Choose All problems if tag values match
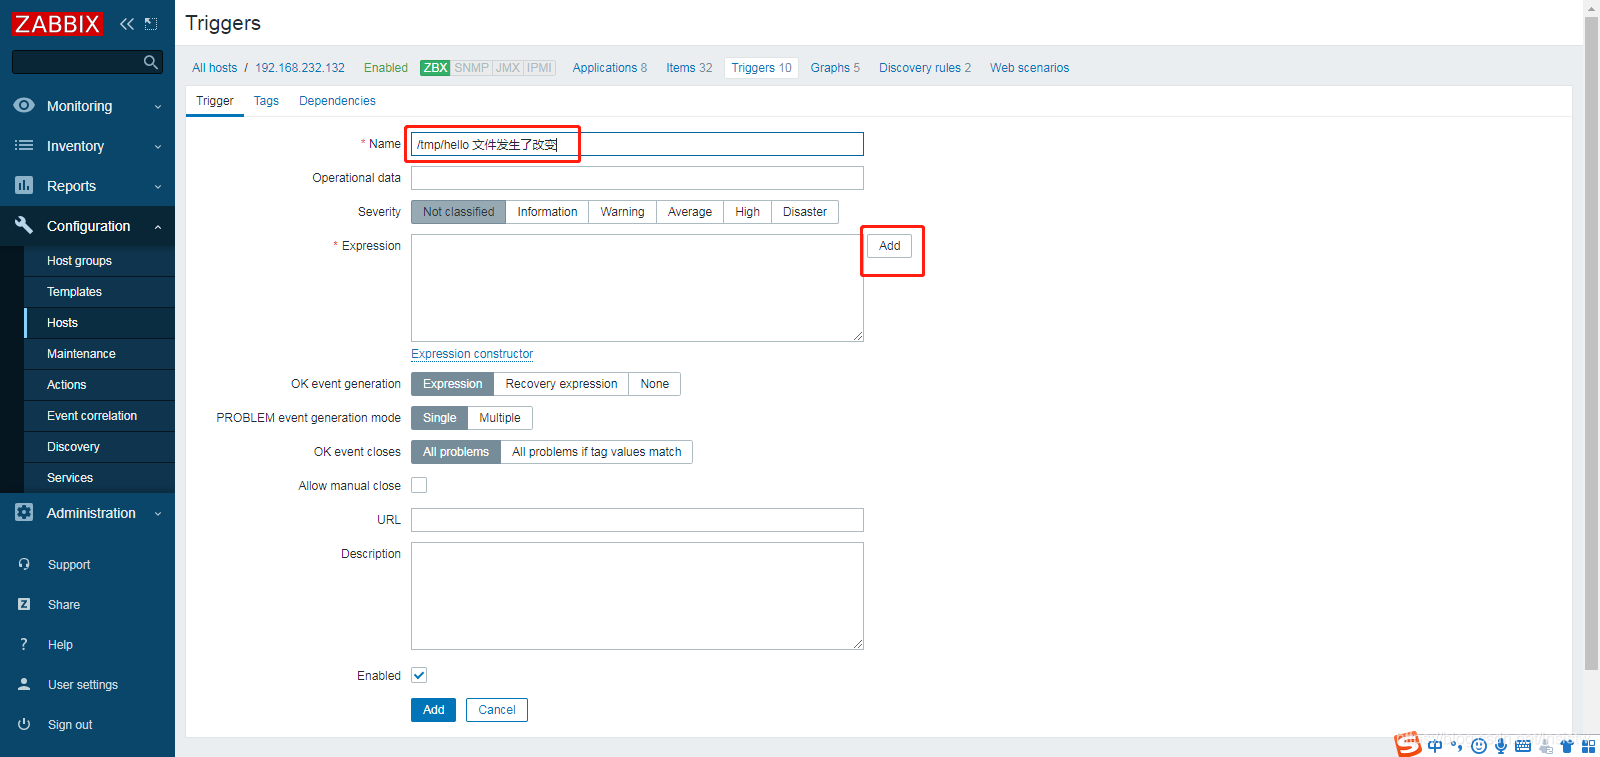The height and width of the screenshot is (757, 1600). 597,452
